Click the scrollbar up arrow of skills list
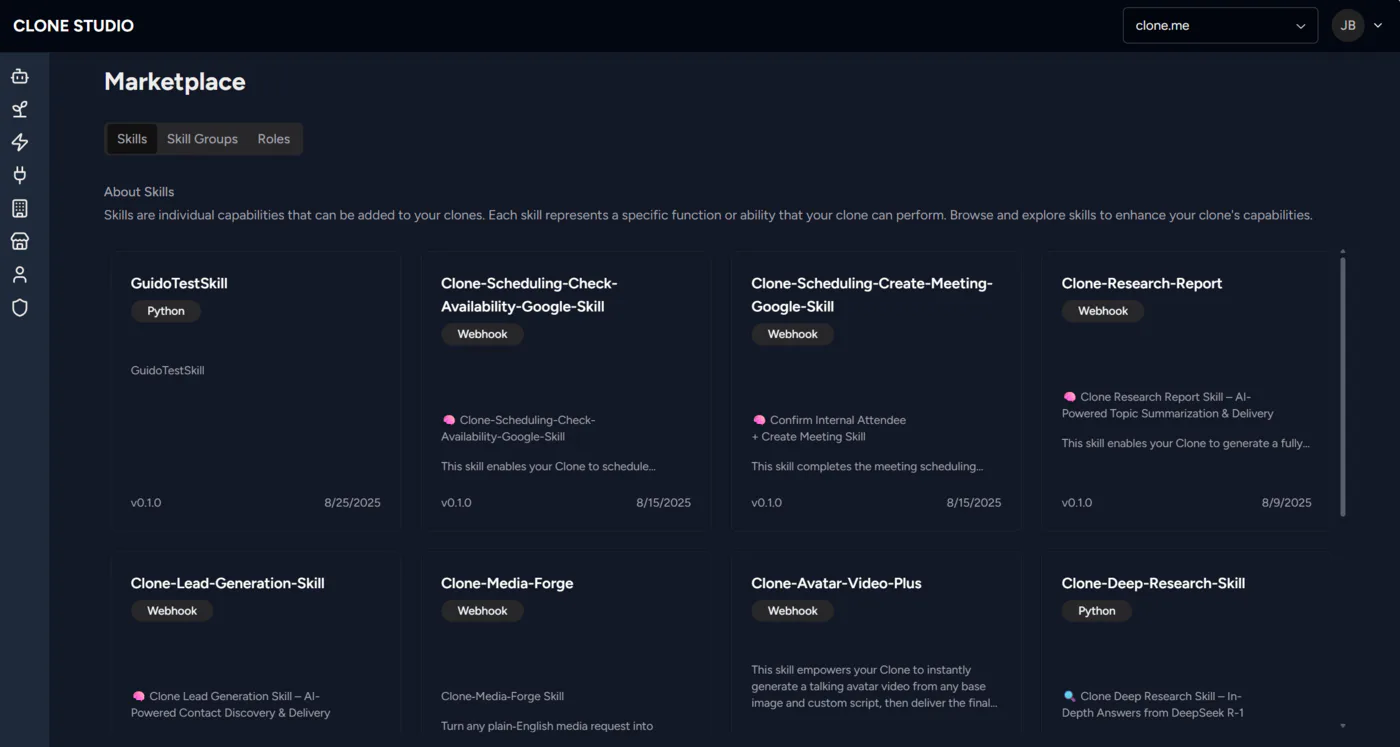1400x747 pixels. (1343, 251)
